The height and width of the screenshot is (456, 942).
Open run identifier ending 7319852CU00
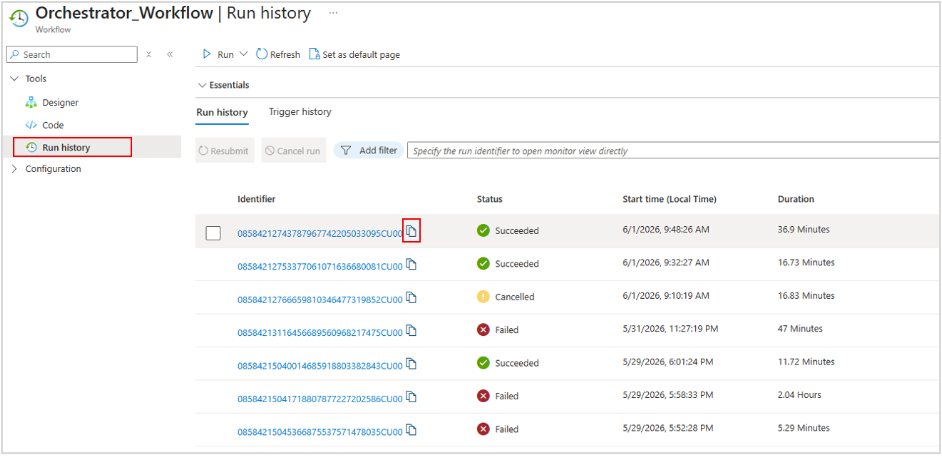320,300
